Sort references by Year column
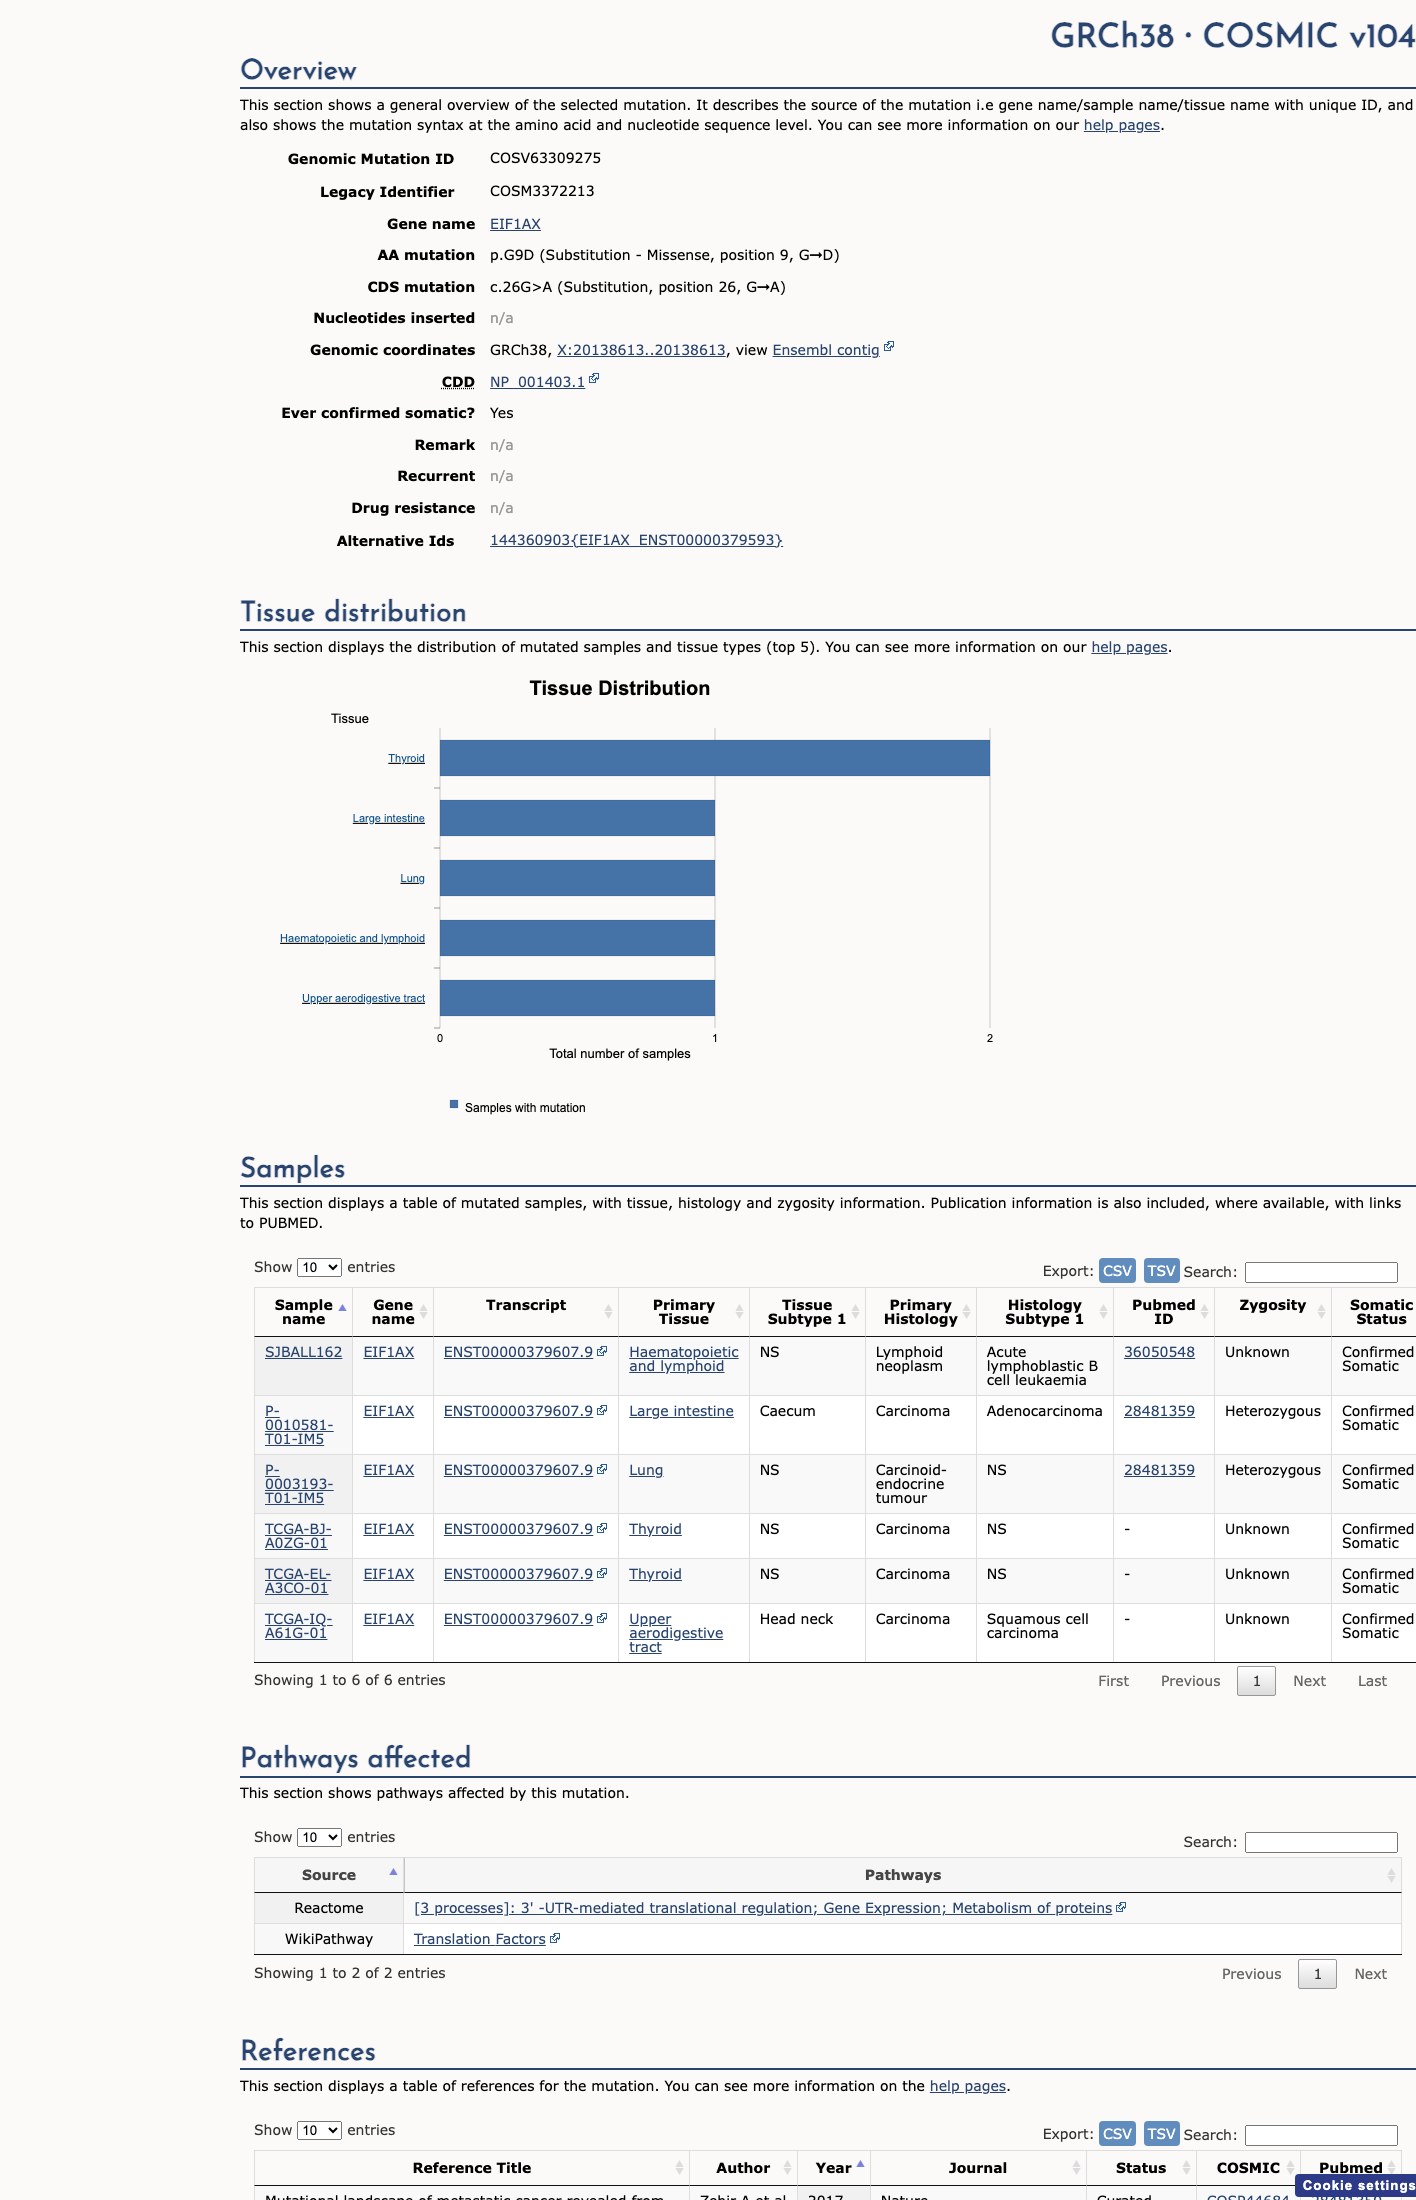The width and height of the screenshot is (1416, 2200). click(834, 2168)
